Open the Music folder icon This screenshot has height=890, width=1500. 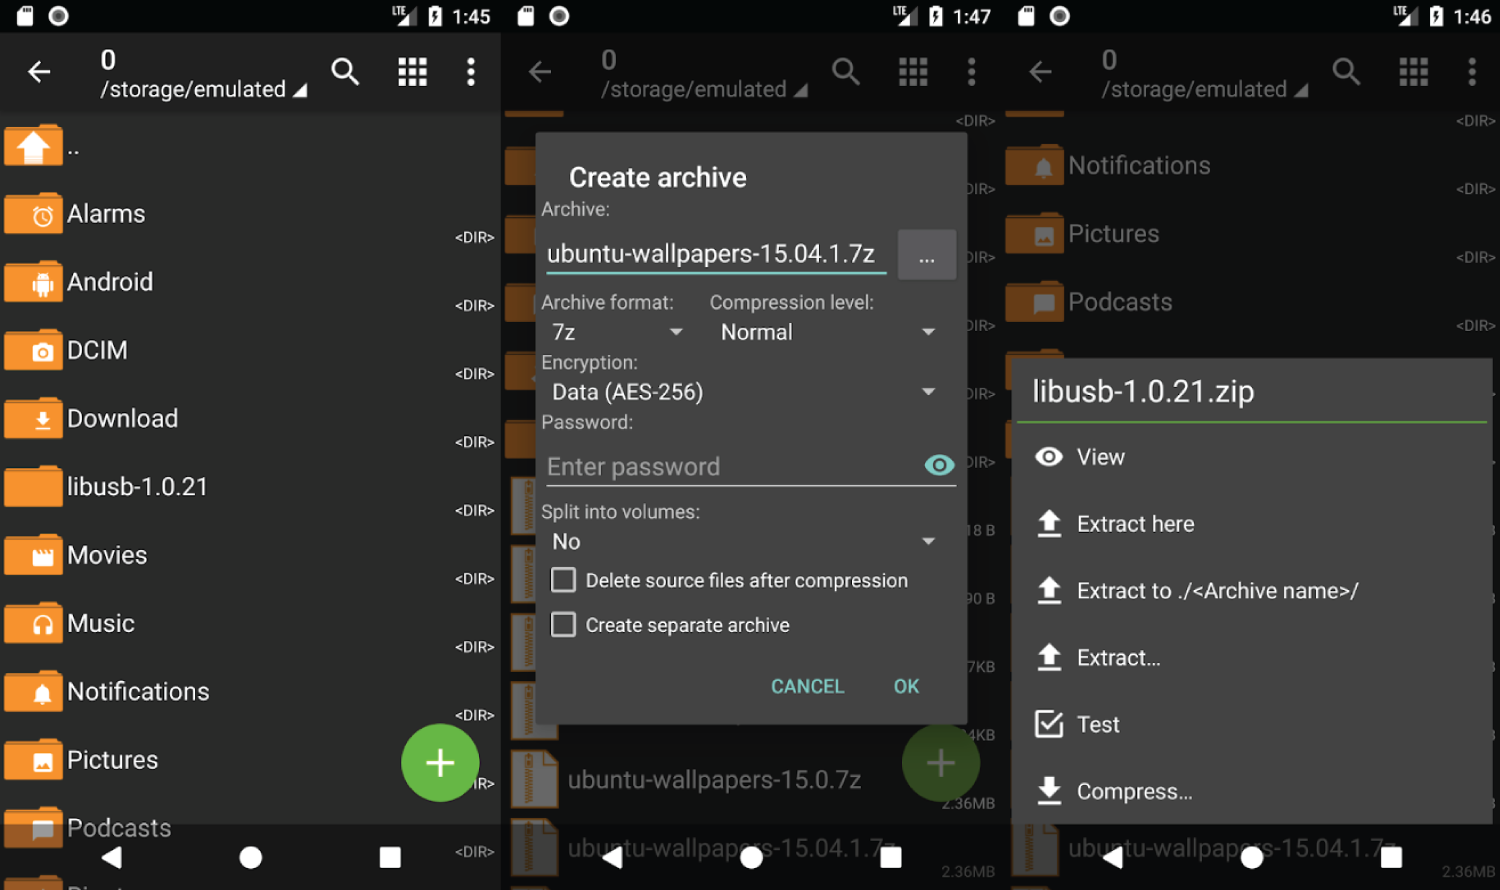[x=33, y=624]
